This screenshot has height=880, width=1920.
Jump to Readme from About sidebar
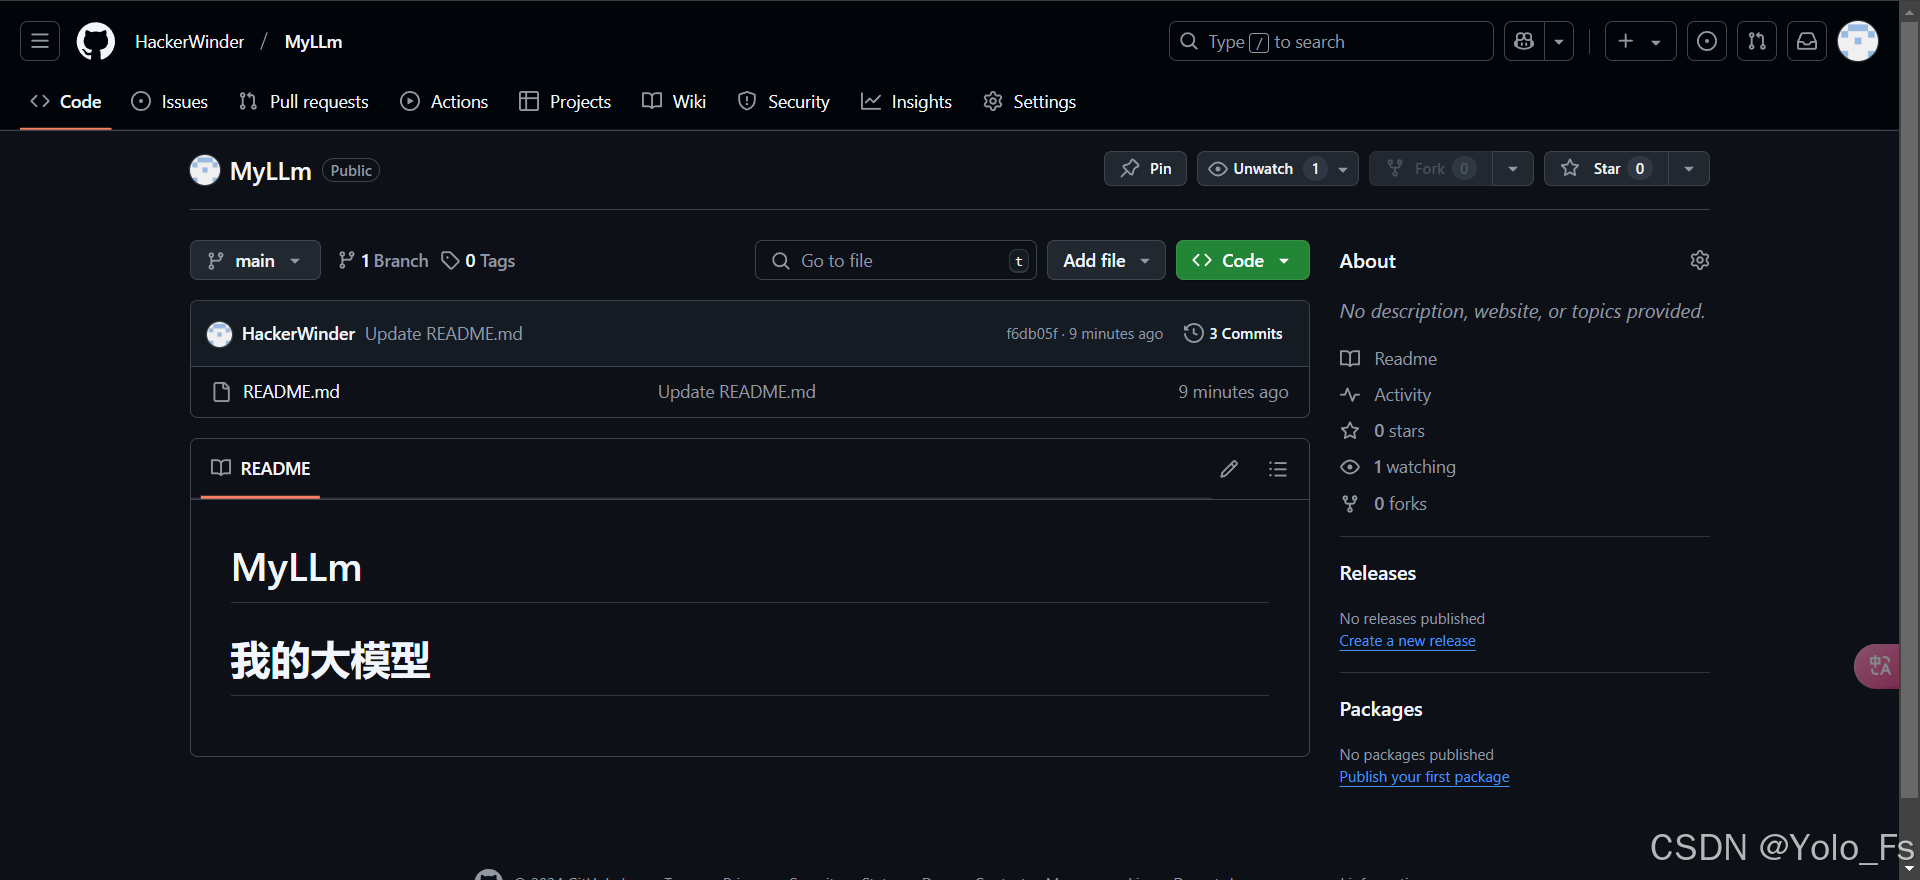tap(1389, 358)
